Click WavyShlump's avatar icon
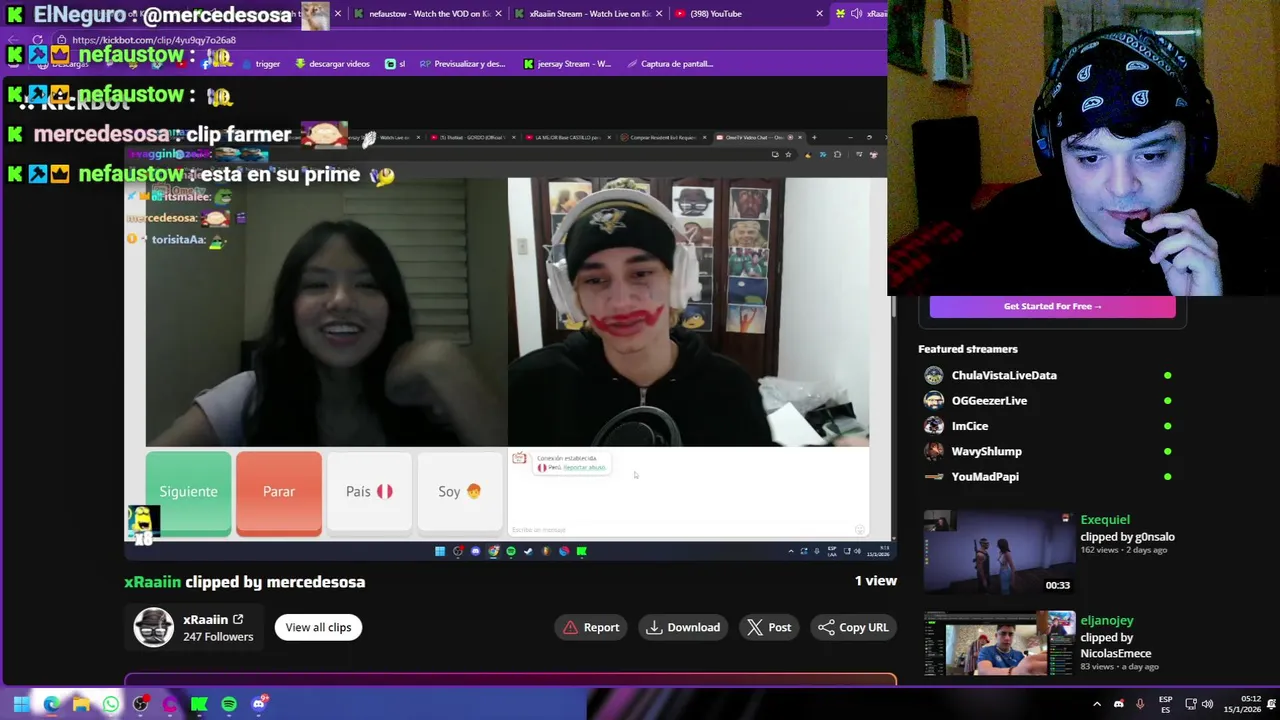The height and width of the screenshot is (720, 1280). pyautogui.click(x=933, y=451)
